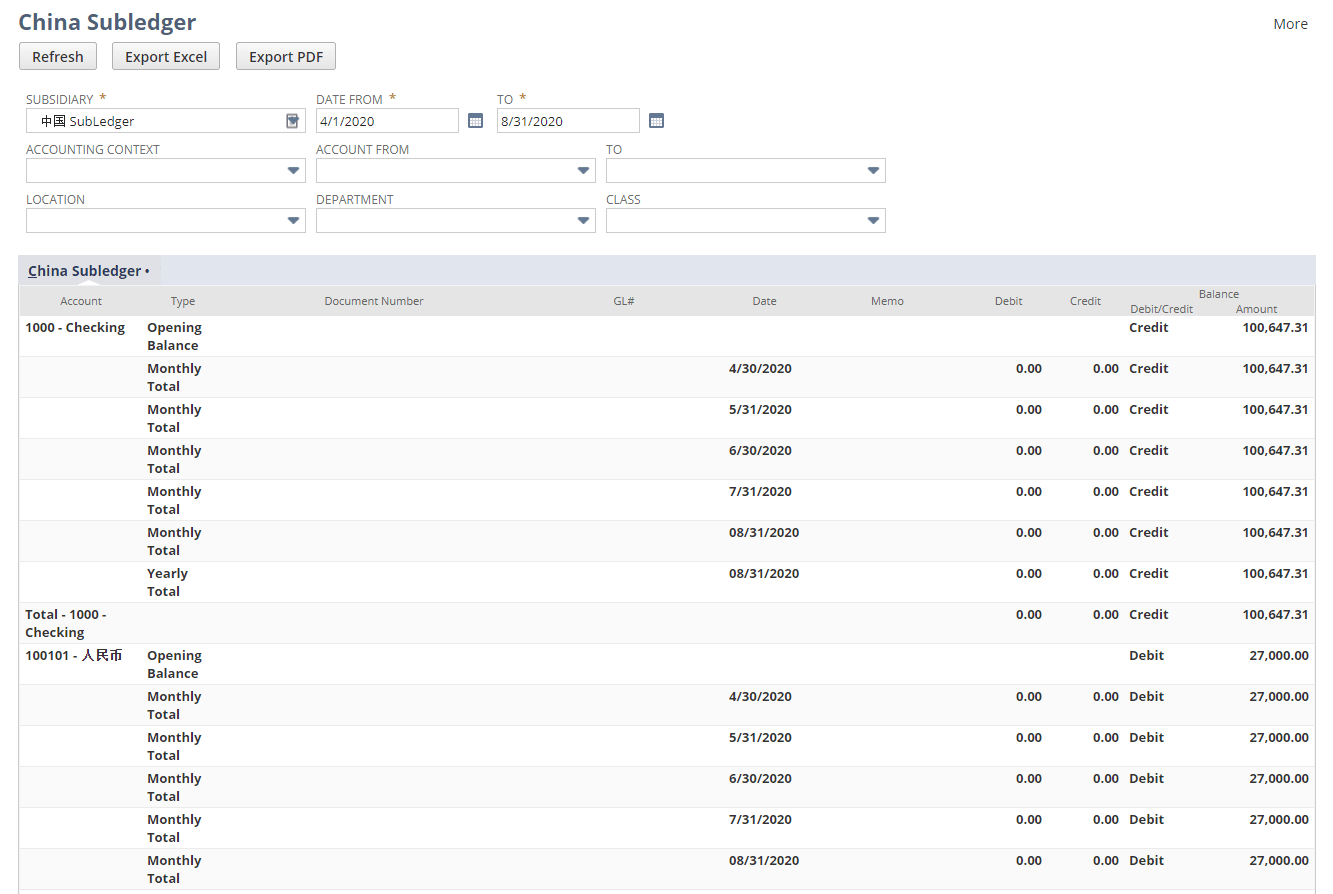Screen dimensions: 1333x894
Task: Expand the Accounting Context dropdown
Action: point(293,171)
